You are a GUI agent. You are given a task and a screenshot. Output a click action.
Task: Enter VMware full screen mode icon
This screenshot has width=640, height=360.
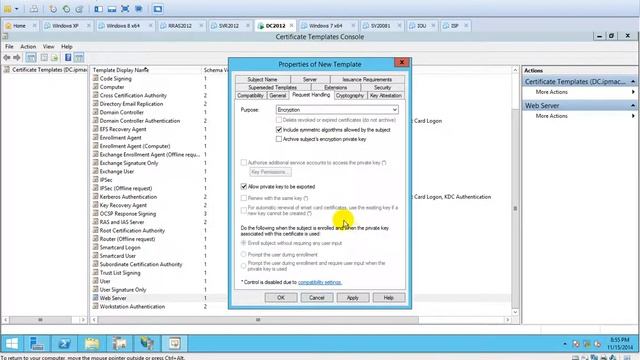[x=125, y=9]
